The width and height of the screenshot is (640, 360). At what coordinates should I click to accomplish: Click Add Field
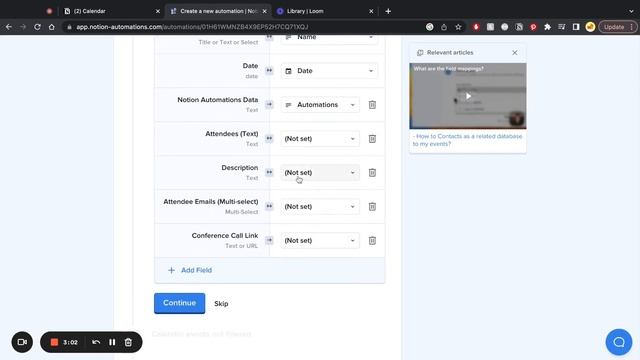[x=190, y=270]
